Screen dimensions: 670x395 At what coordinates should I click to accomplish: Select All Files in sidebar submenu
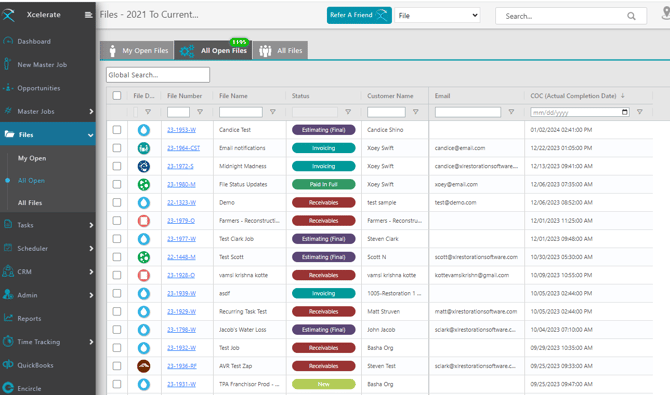tap(30, 203)
